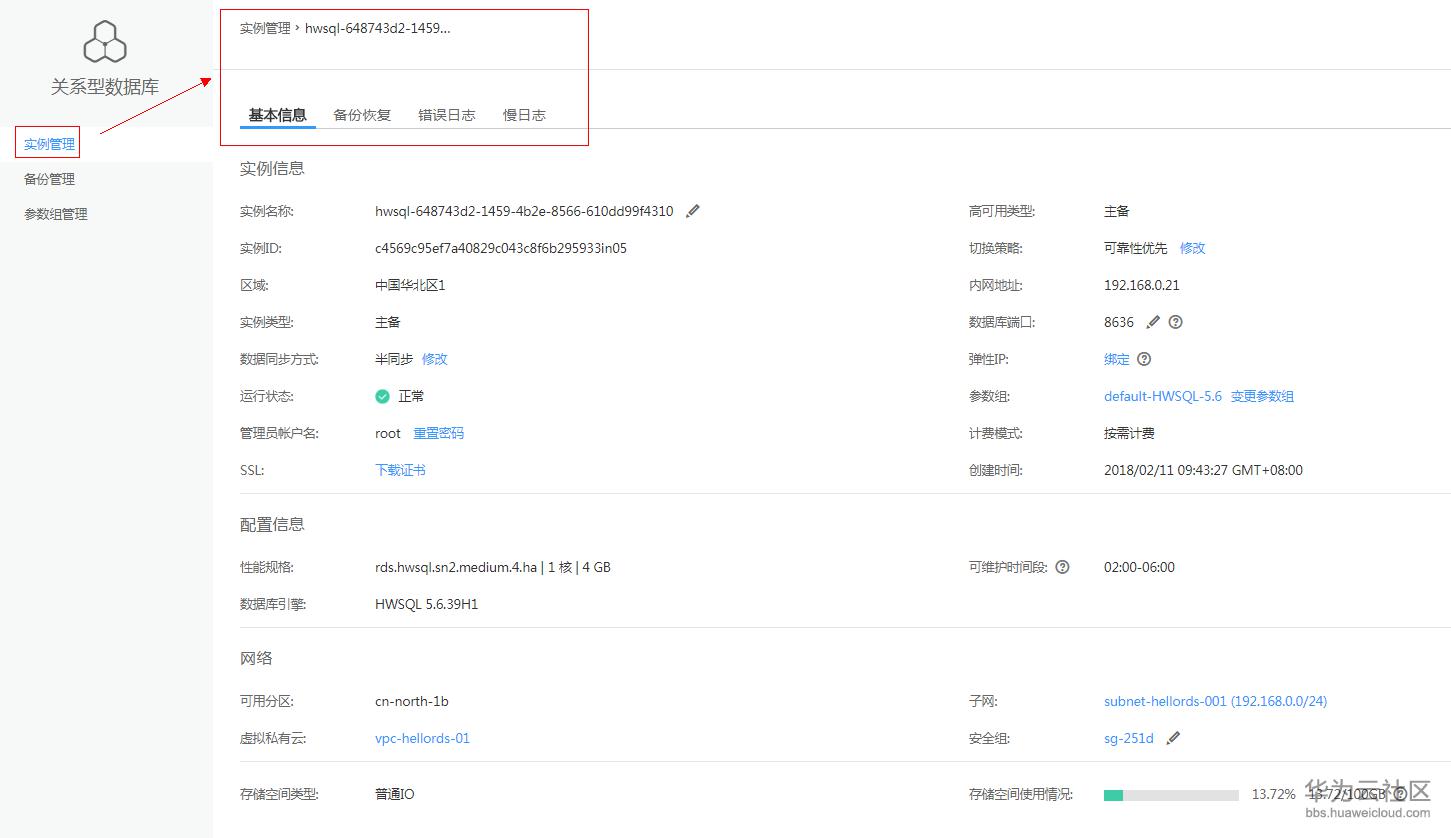This screenshot has width=1451, height=838.
Task: Click the storage usage progress bar
Action: (x=1171, y=795)
